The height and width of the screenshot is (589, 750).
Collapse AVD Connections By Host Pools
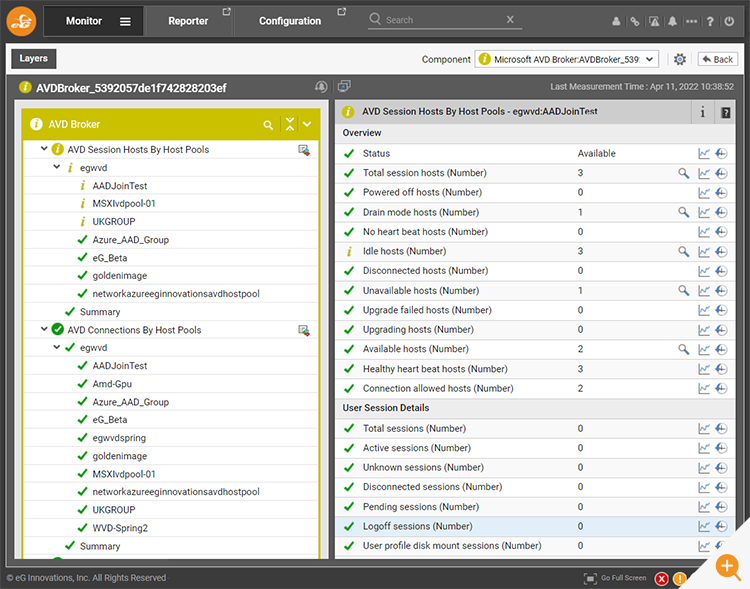click(x=44, y=329)
